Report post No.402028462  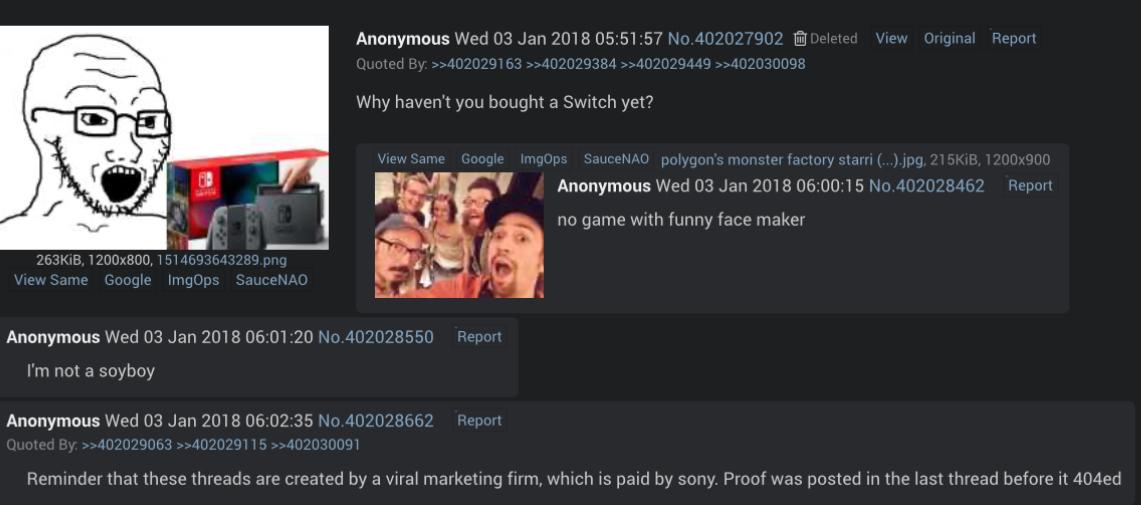1030,185
